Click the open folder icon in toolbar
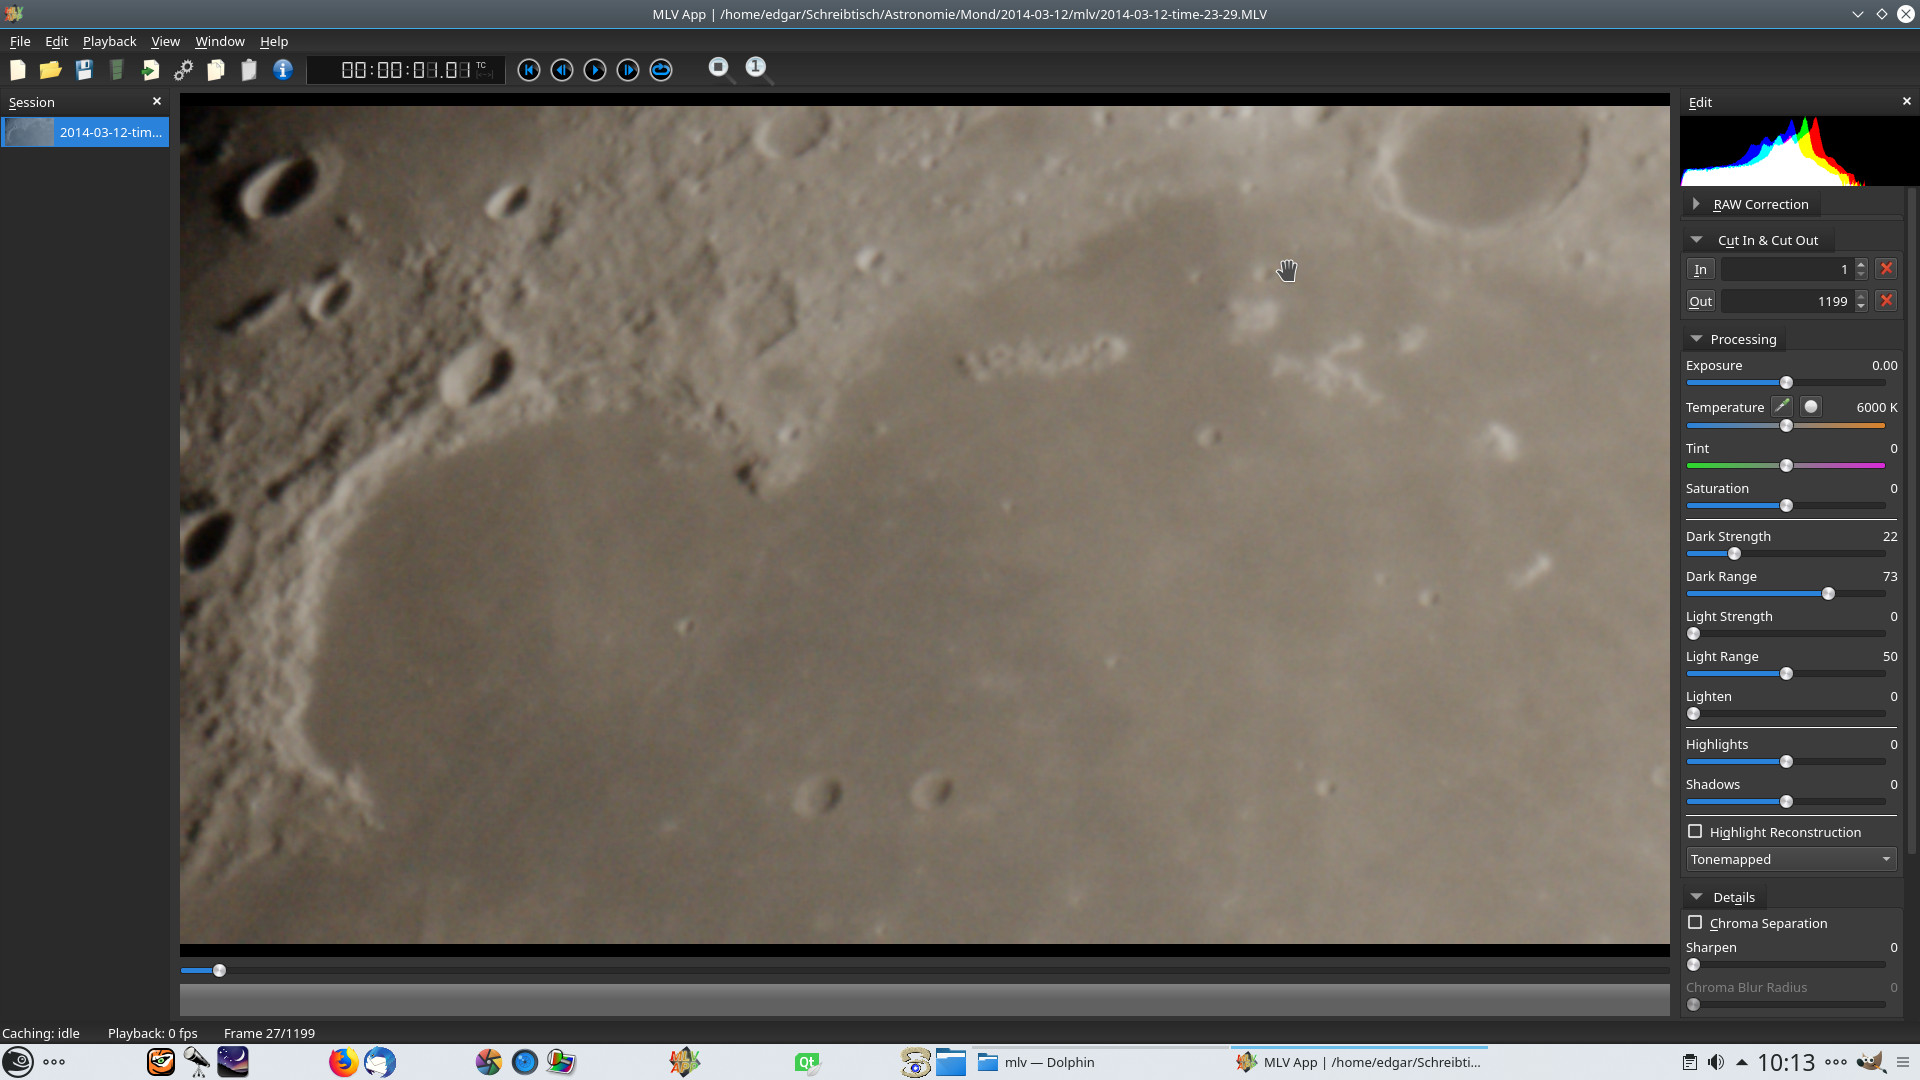 click(x=50, y=70)
